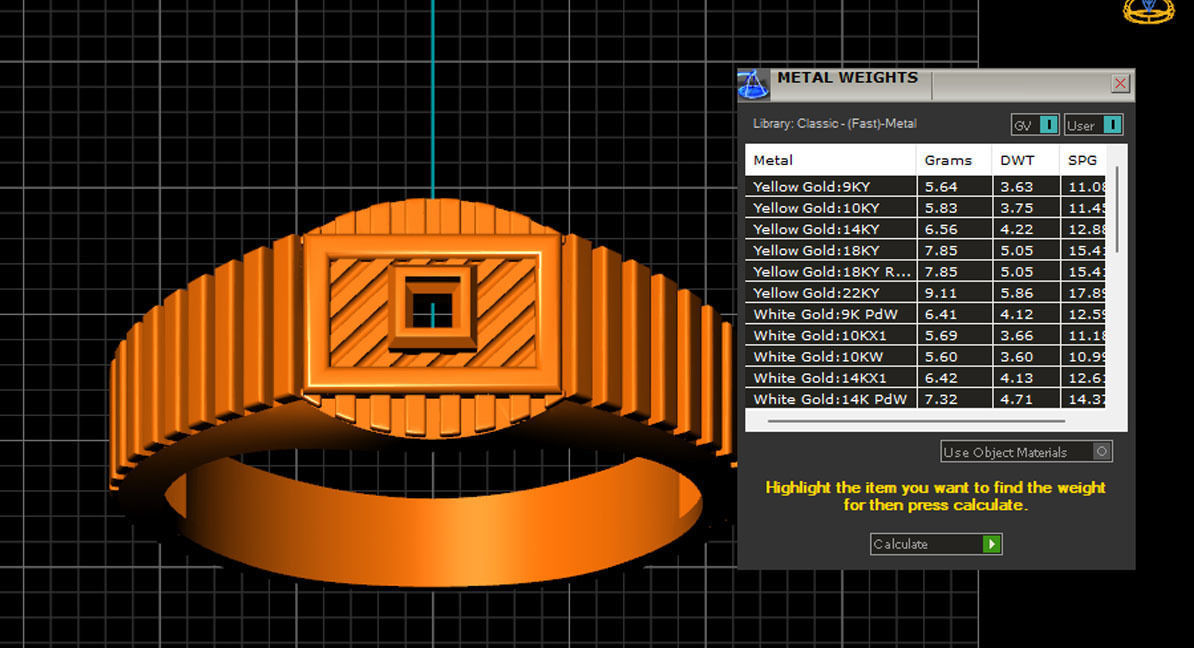Screen dimensions: 1194x648
Task: Toggle the GV library switch
Action: 1048,125
